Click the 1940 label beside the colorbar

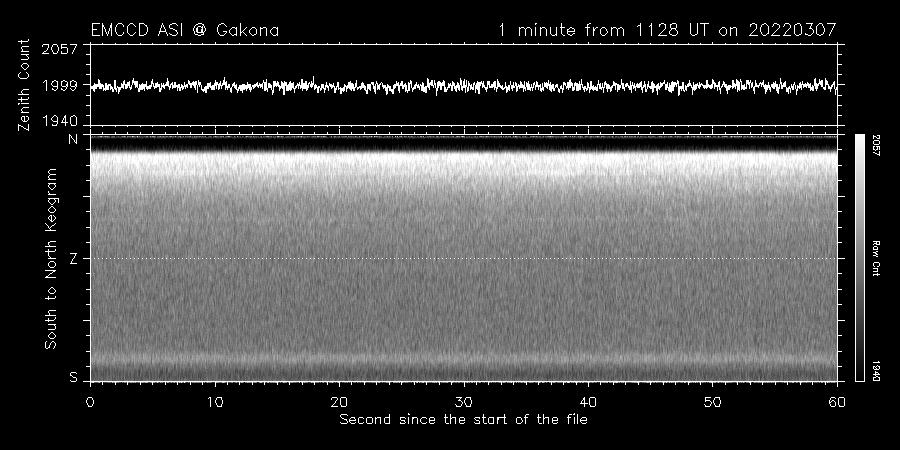[x=875, y=371]
